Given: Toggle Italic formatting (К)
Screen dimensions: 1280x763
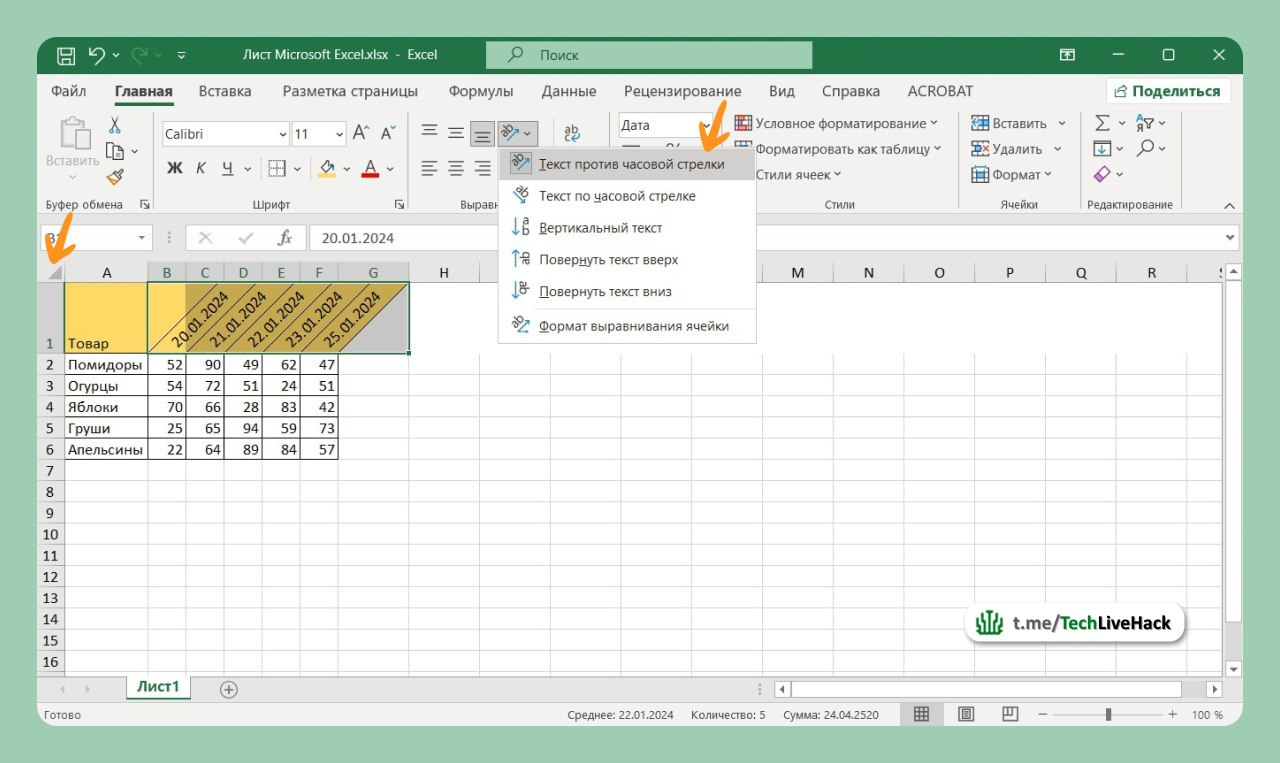Looking at the screenshot, I should [201, 168].
